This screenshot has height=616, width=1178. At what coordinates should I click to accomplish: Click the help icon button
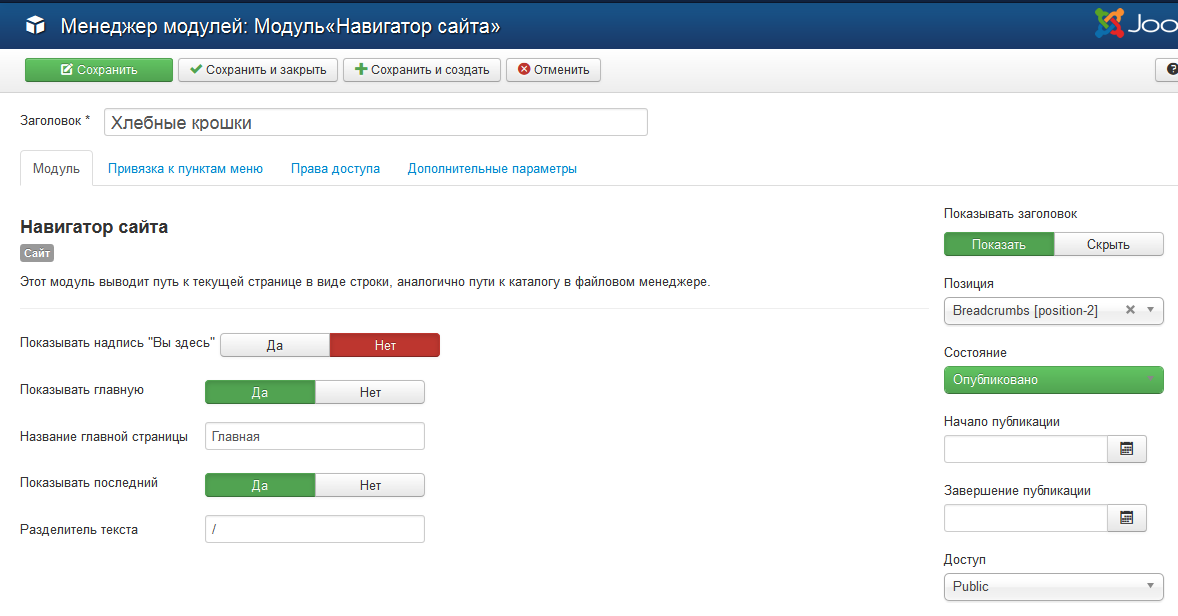(1167, 70)
